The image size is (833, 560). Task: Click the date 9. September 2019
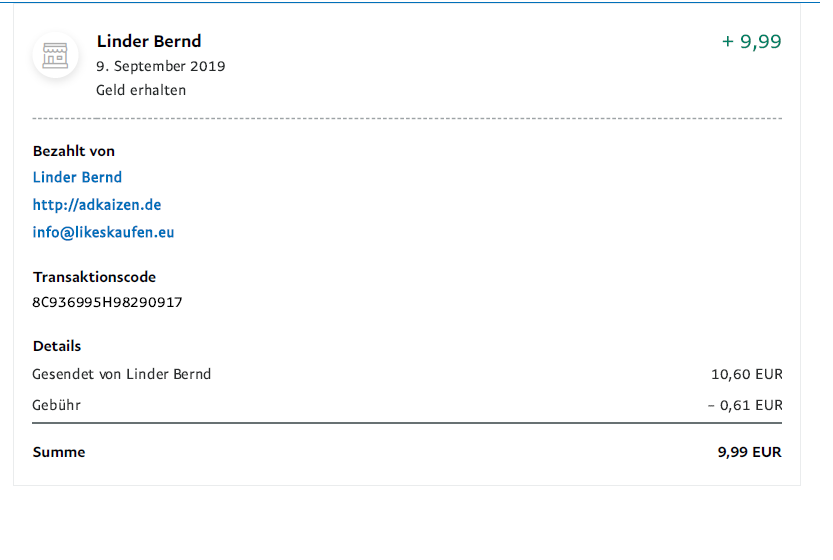click(160, 66)
